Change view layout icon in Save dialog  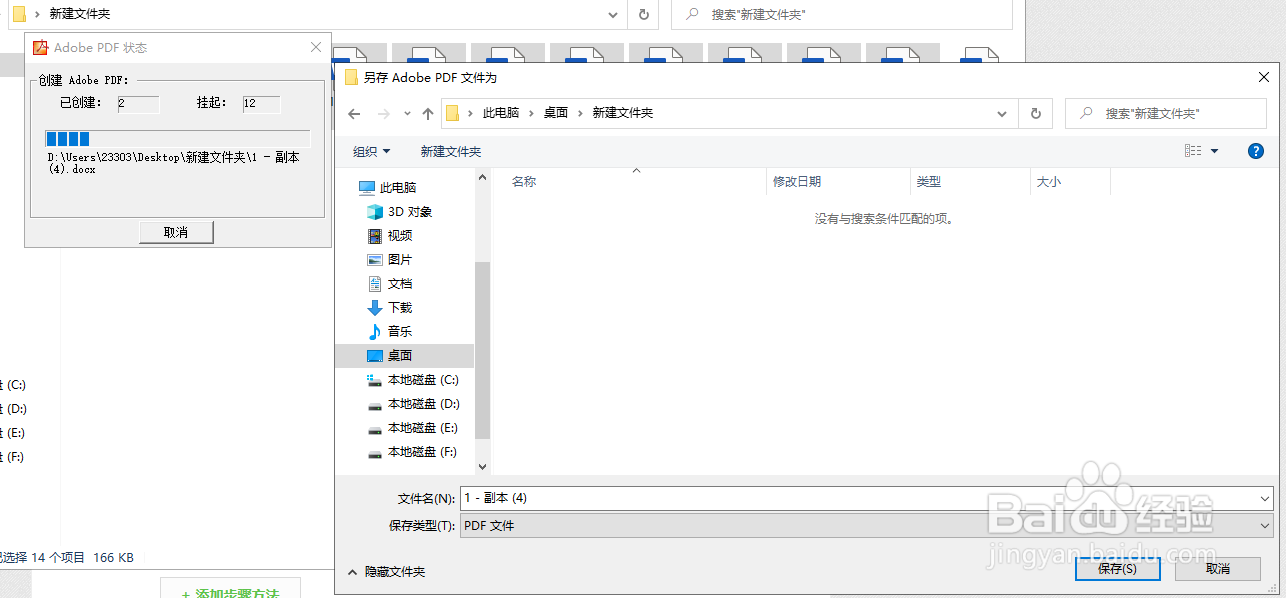tap(1193, 151)
